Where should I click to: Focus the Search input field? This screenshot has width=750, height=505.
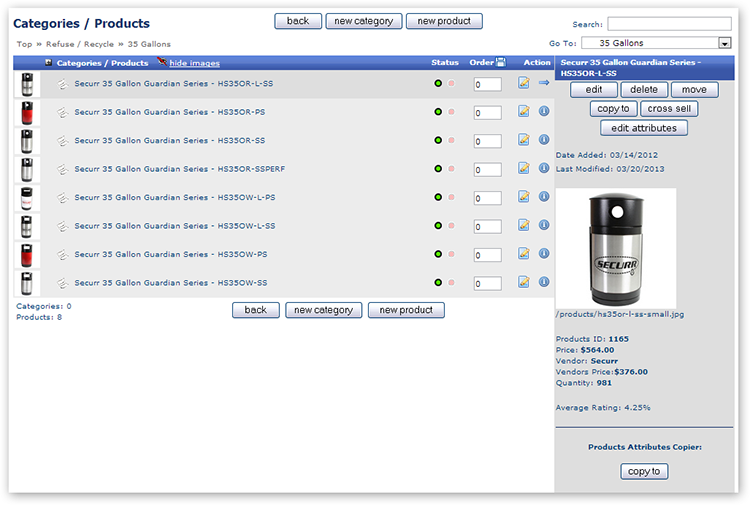669,24
